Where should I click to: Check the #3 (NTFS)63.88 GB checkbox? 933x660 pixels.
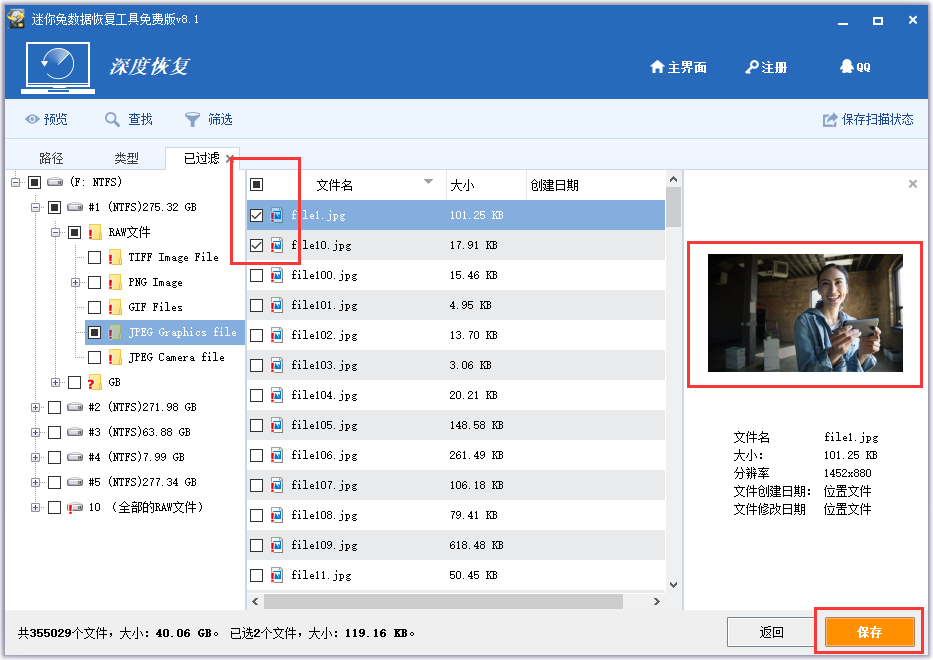54,432
